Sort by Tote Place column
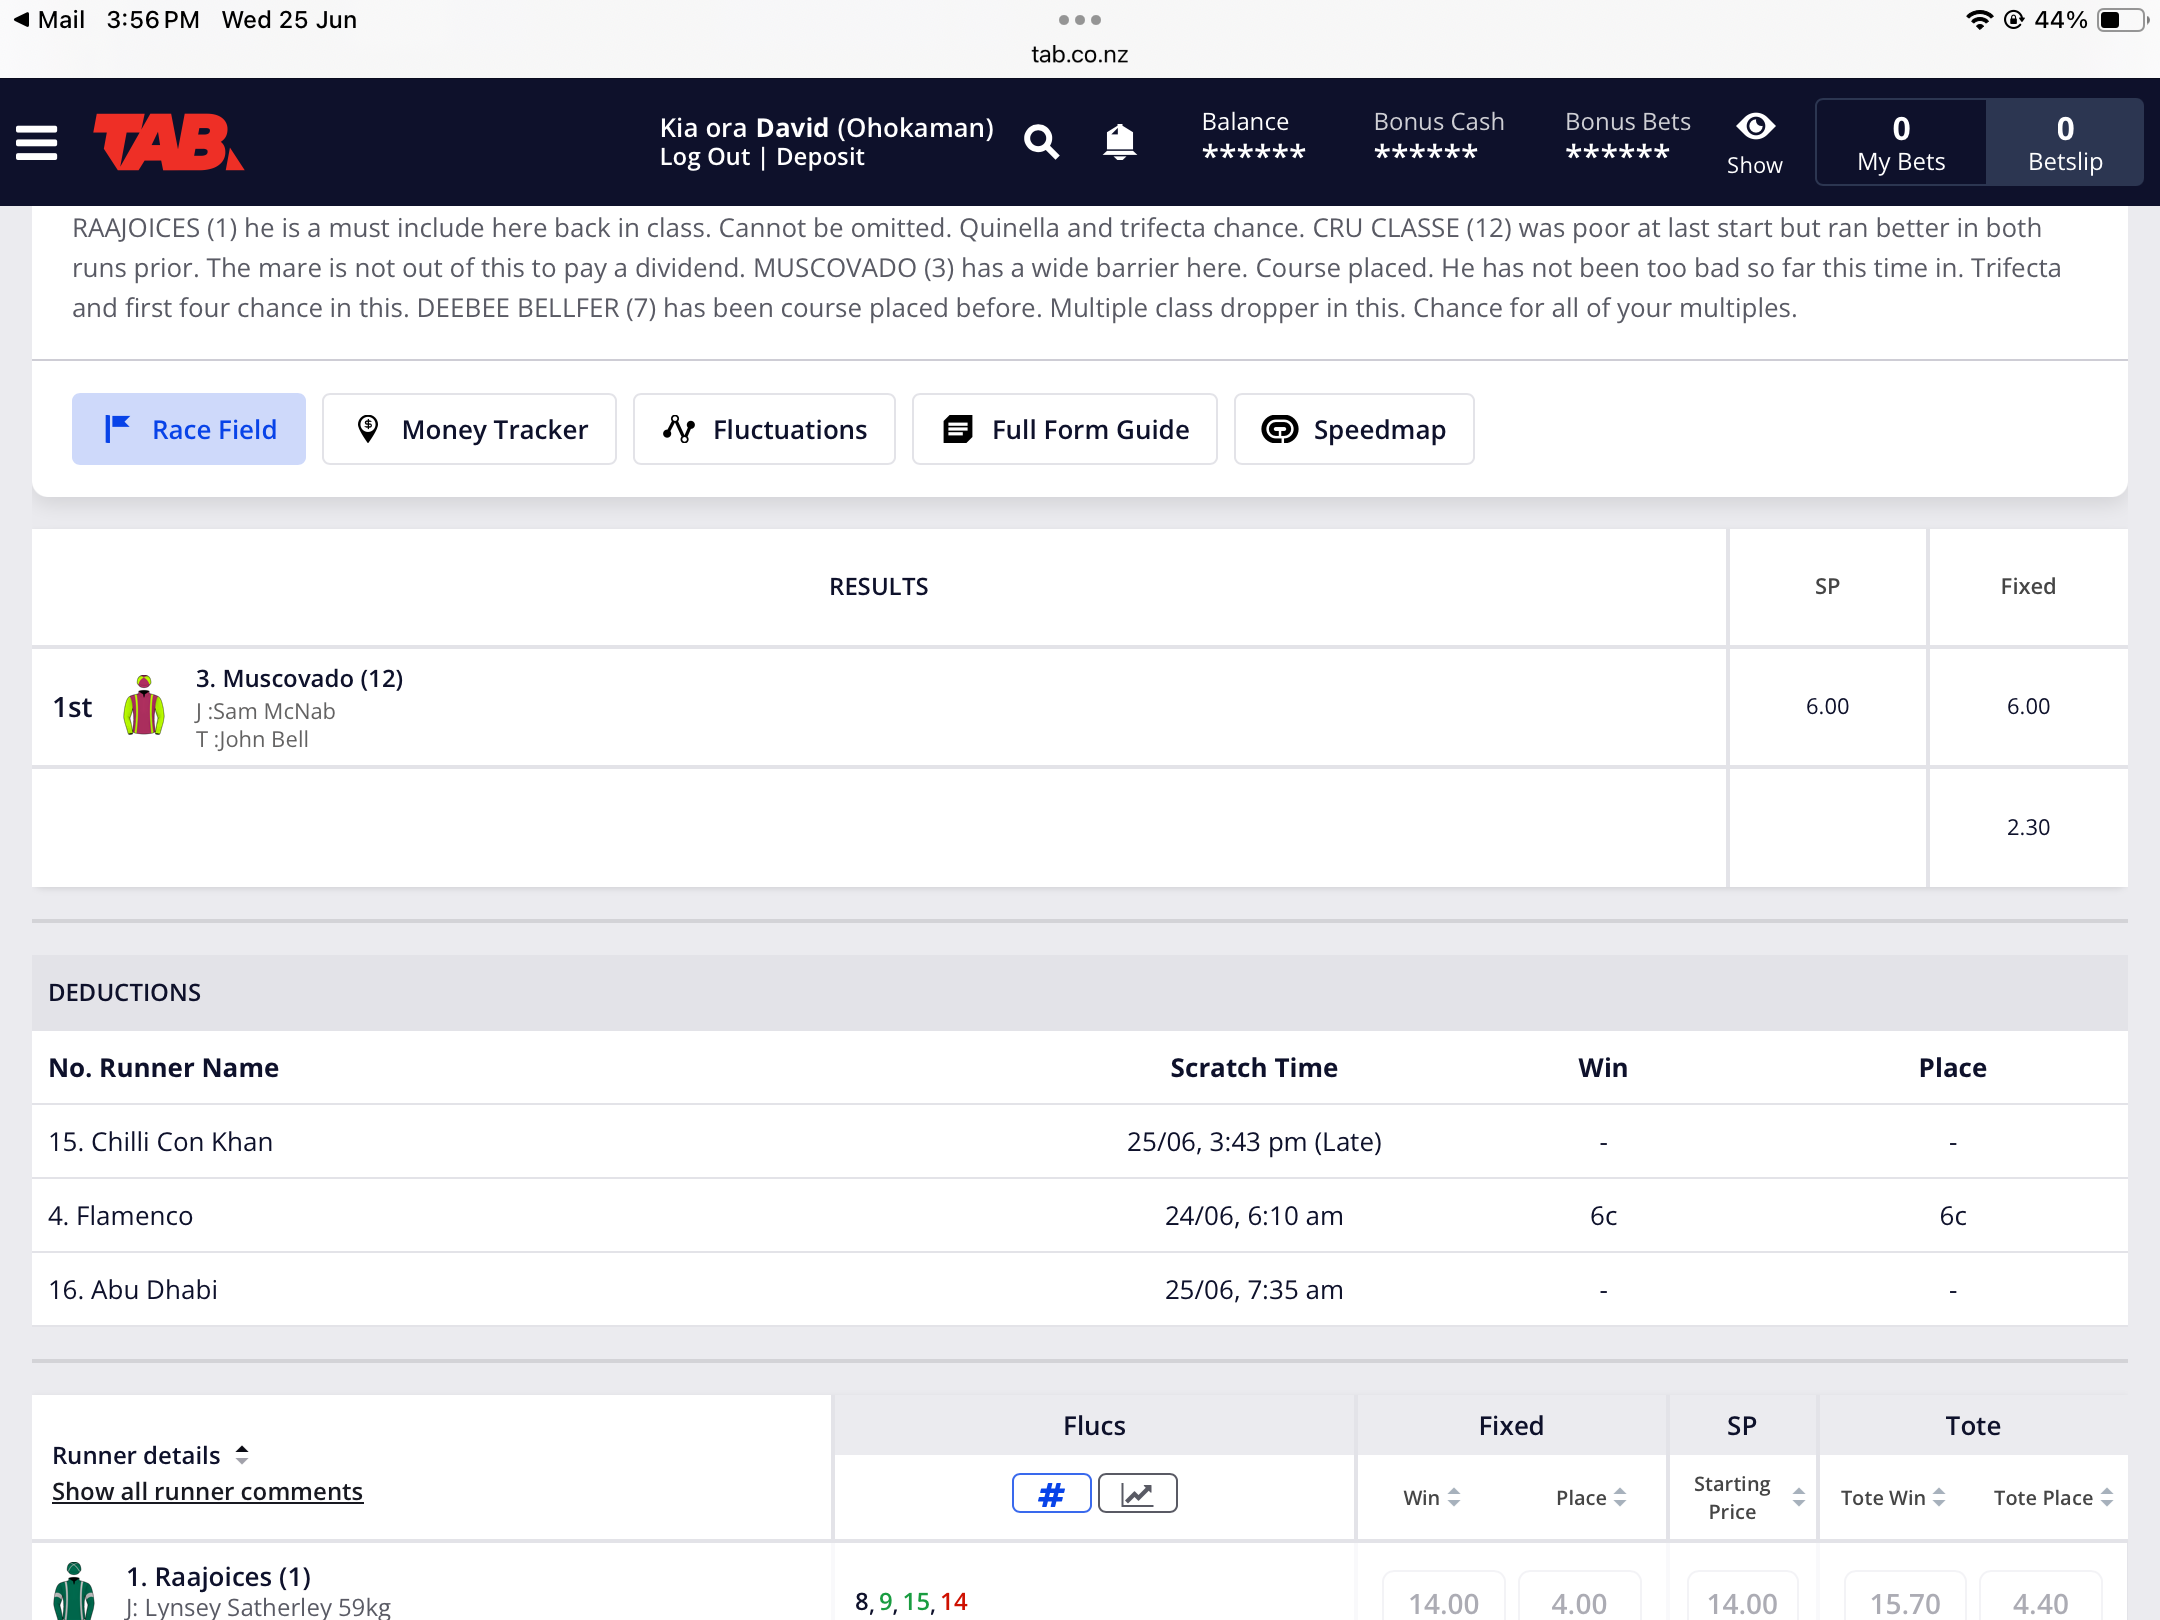The height and width of the screenshot is (1620, 2160). pos(2053,1497)
